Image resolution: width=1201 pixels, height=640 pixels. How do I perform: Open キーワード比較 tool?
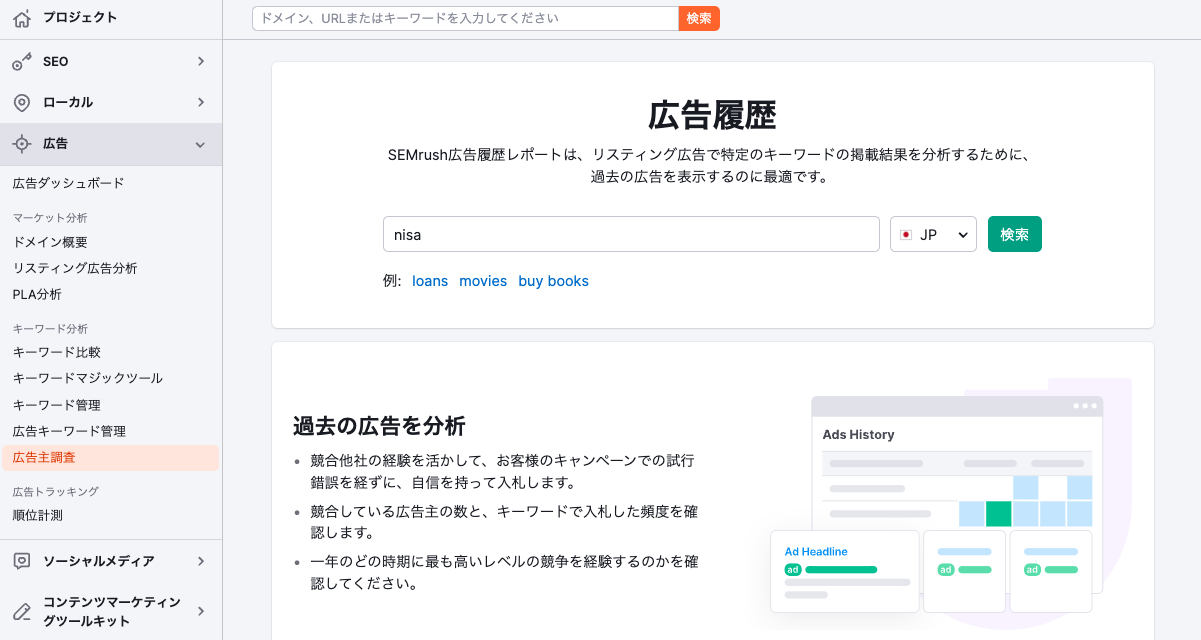click(57, 352)
